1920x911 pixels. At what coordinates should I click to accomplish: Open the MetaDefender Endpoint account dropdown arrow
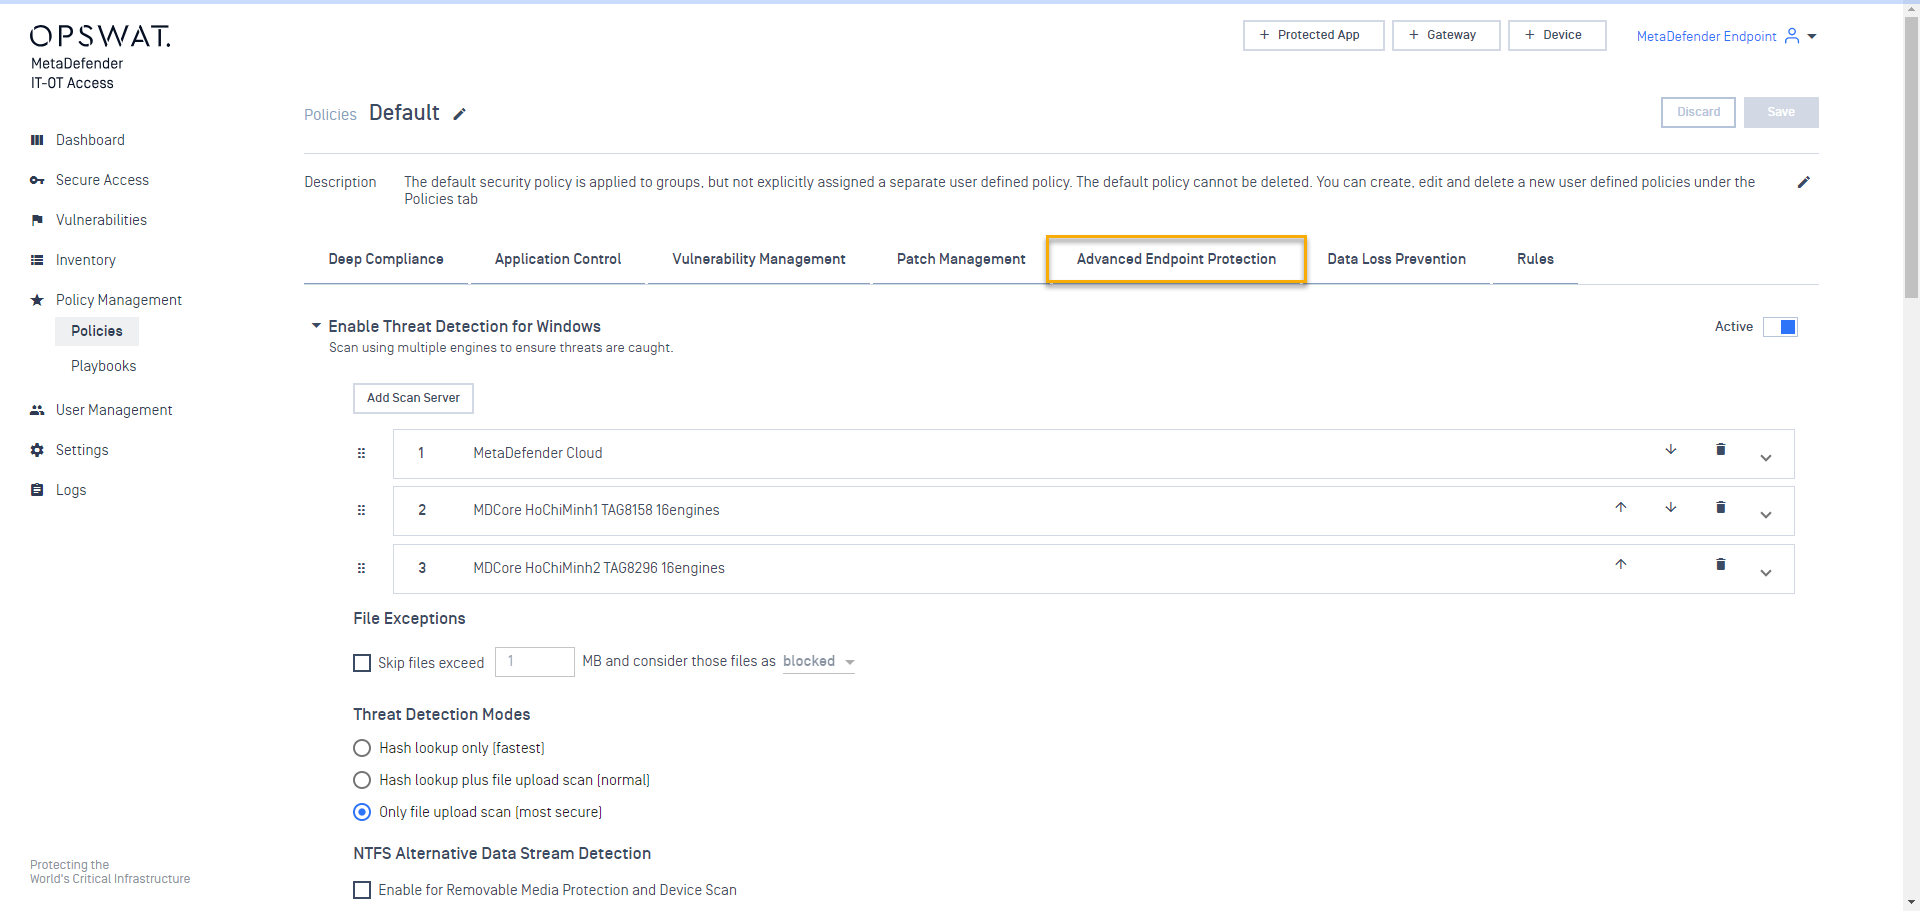tap(1812, 36)
